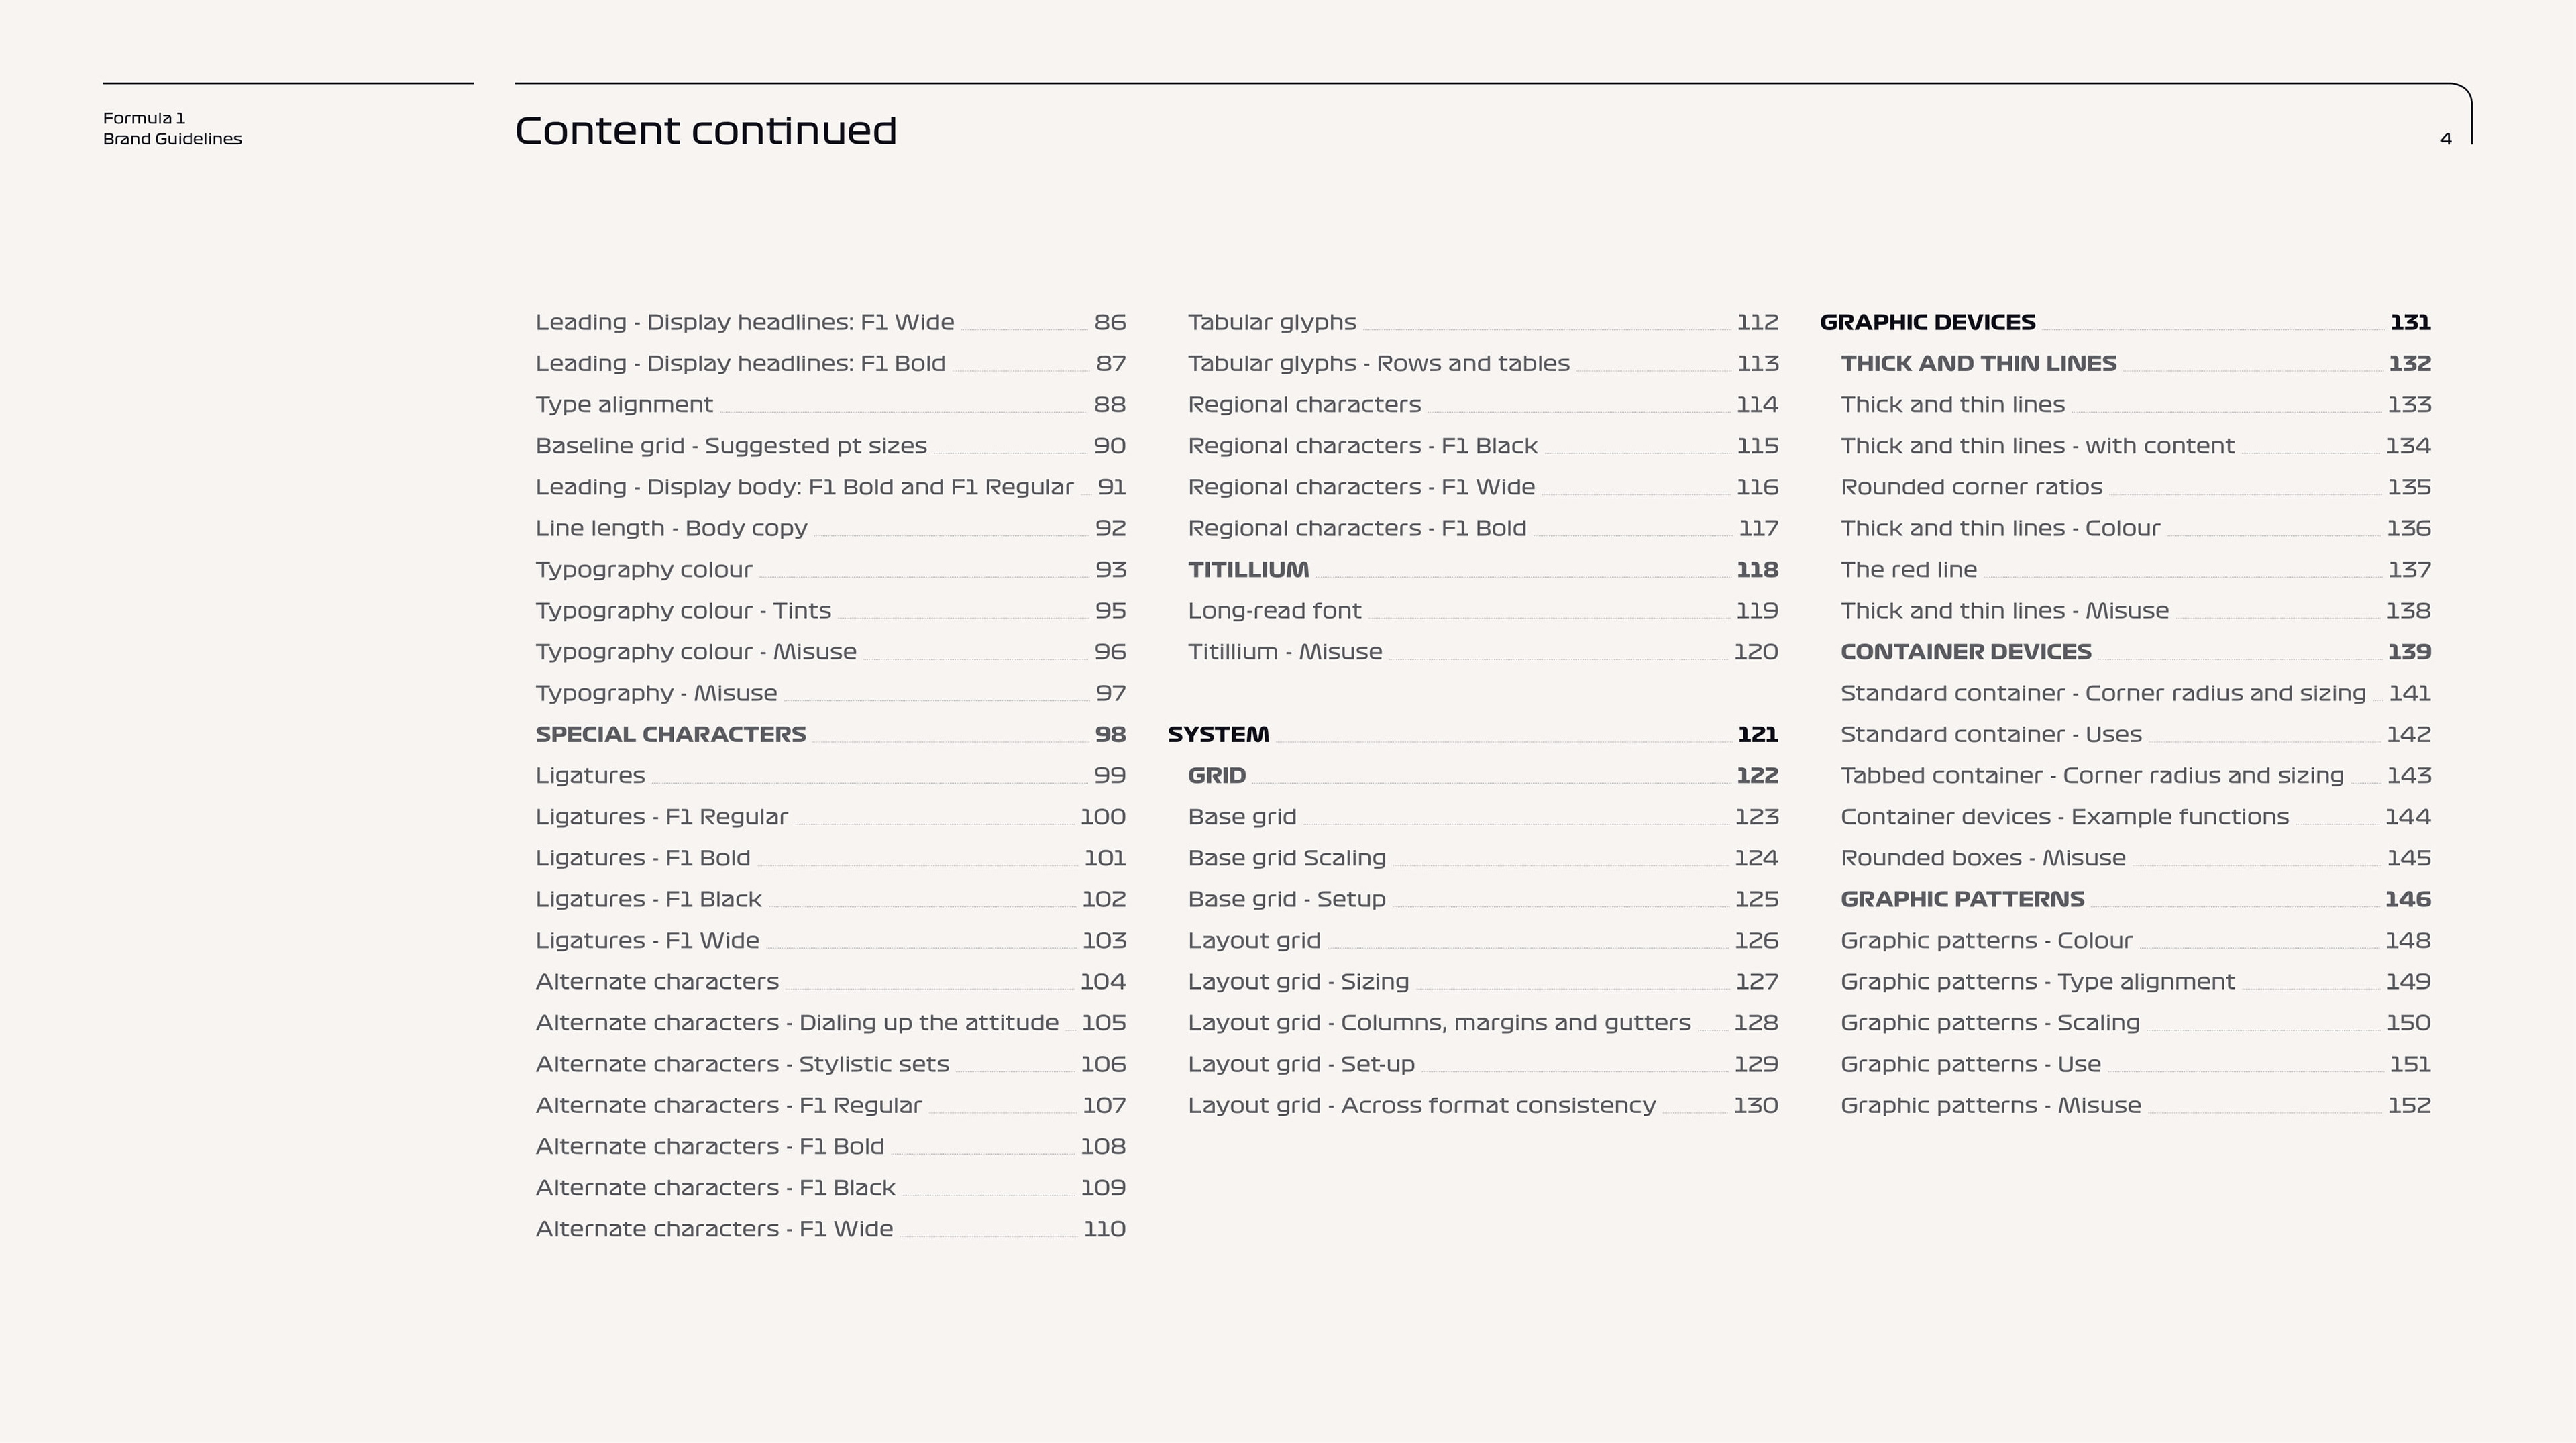The image size is (2576, 1443).
Task: Go to CONTAINER DEVICES section heading
Action: tap(1965, 652)
